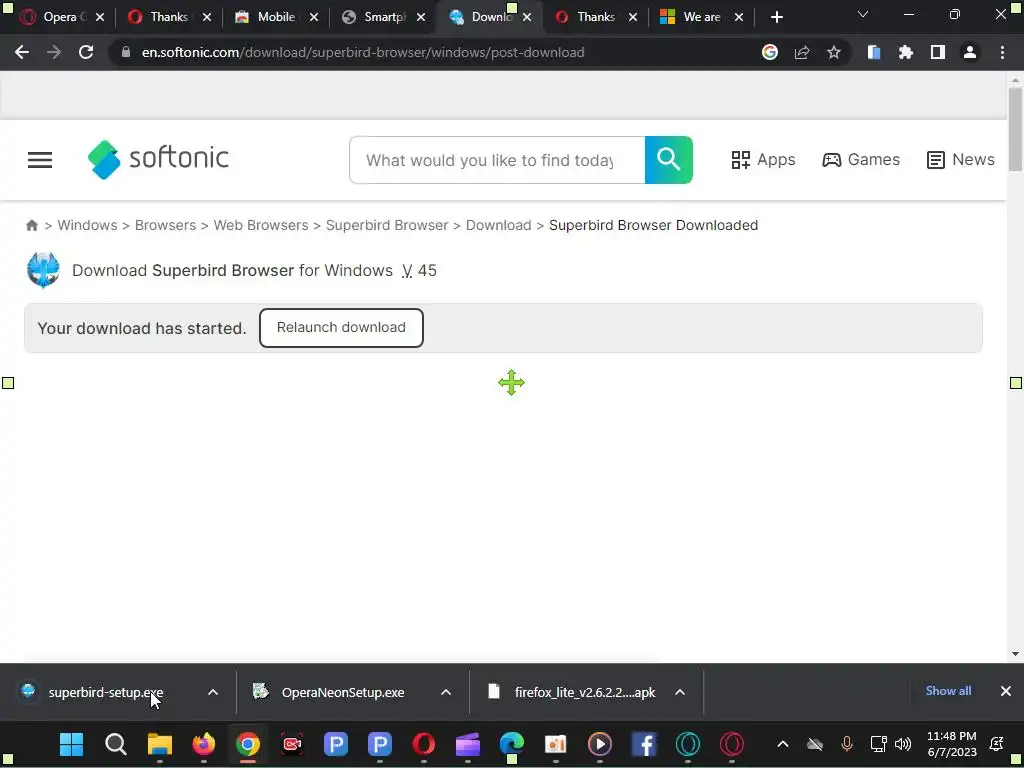Click Superbird Browser breadcrumb link
Image resolution: width=1024 pixels, height=768 pixels.
(x=387, y=225)
